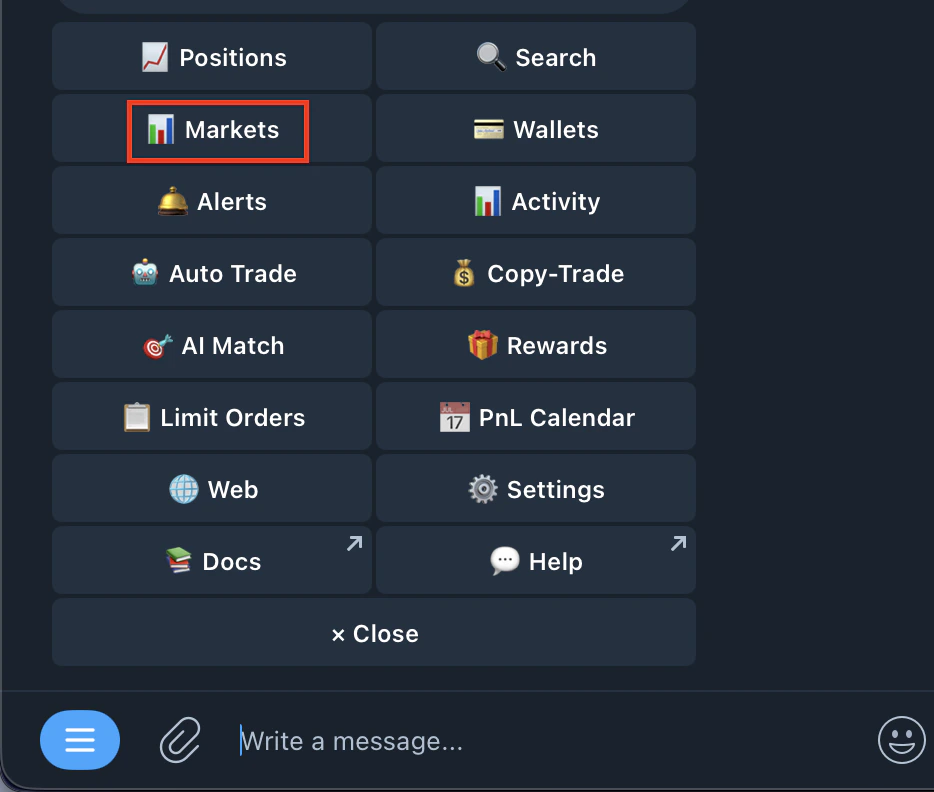Open the Activity section
The height and width of the screenshot is (792, 934).
tap(535, 200)
